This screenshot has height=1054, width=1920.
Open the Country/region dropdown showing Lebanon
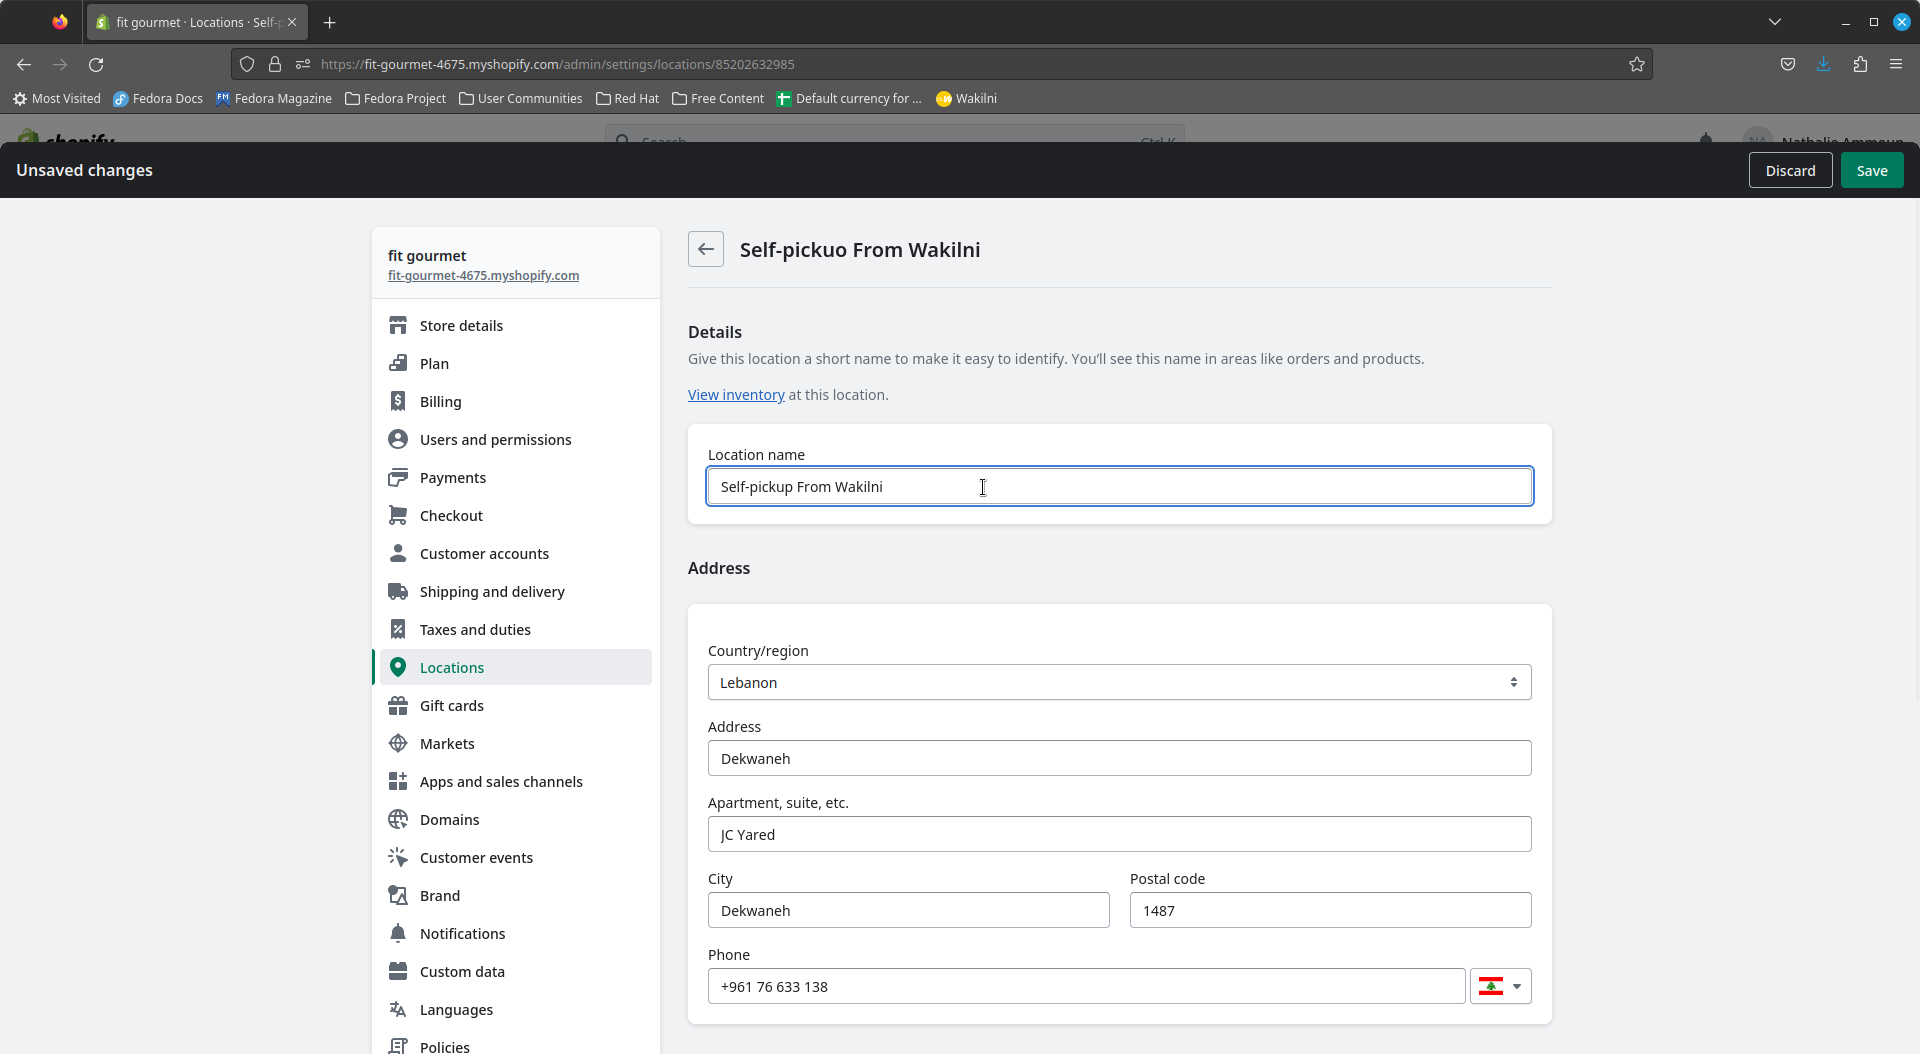coord(1119,683)
